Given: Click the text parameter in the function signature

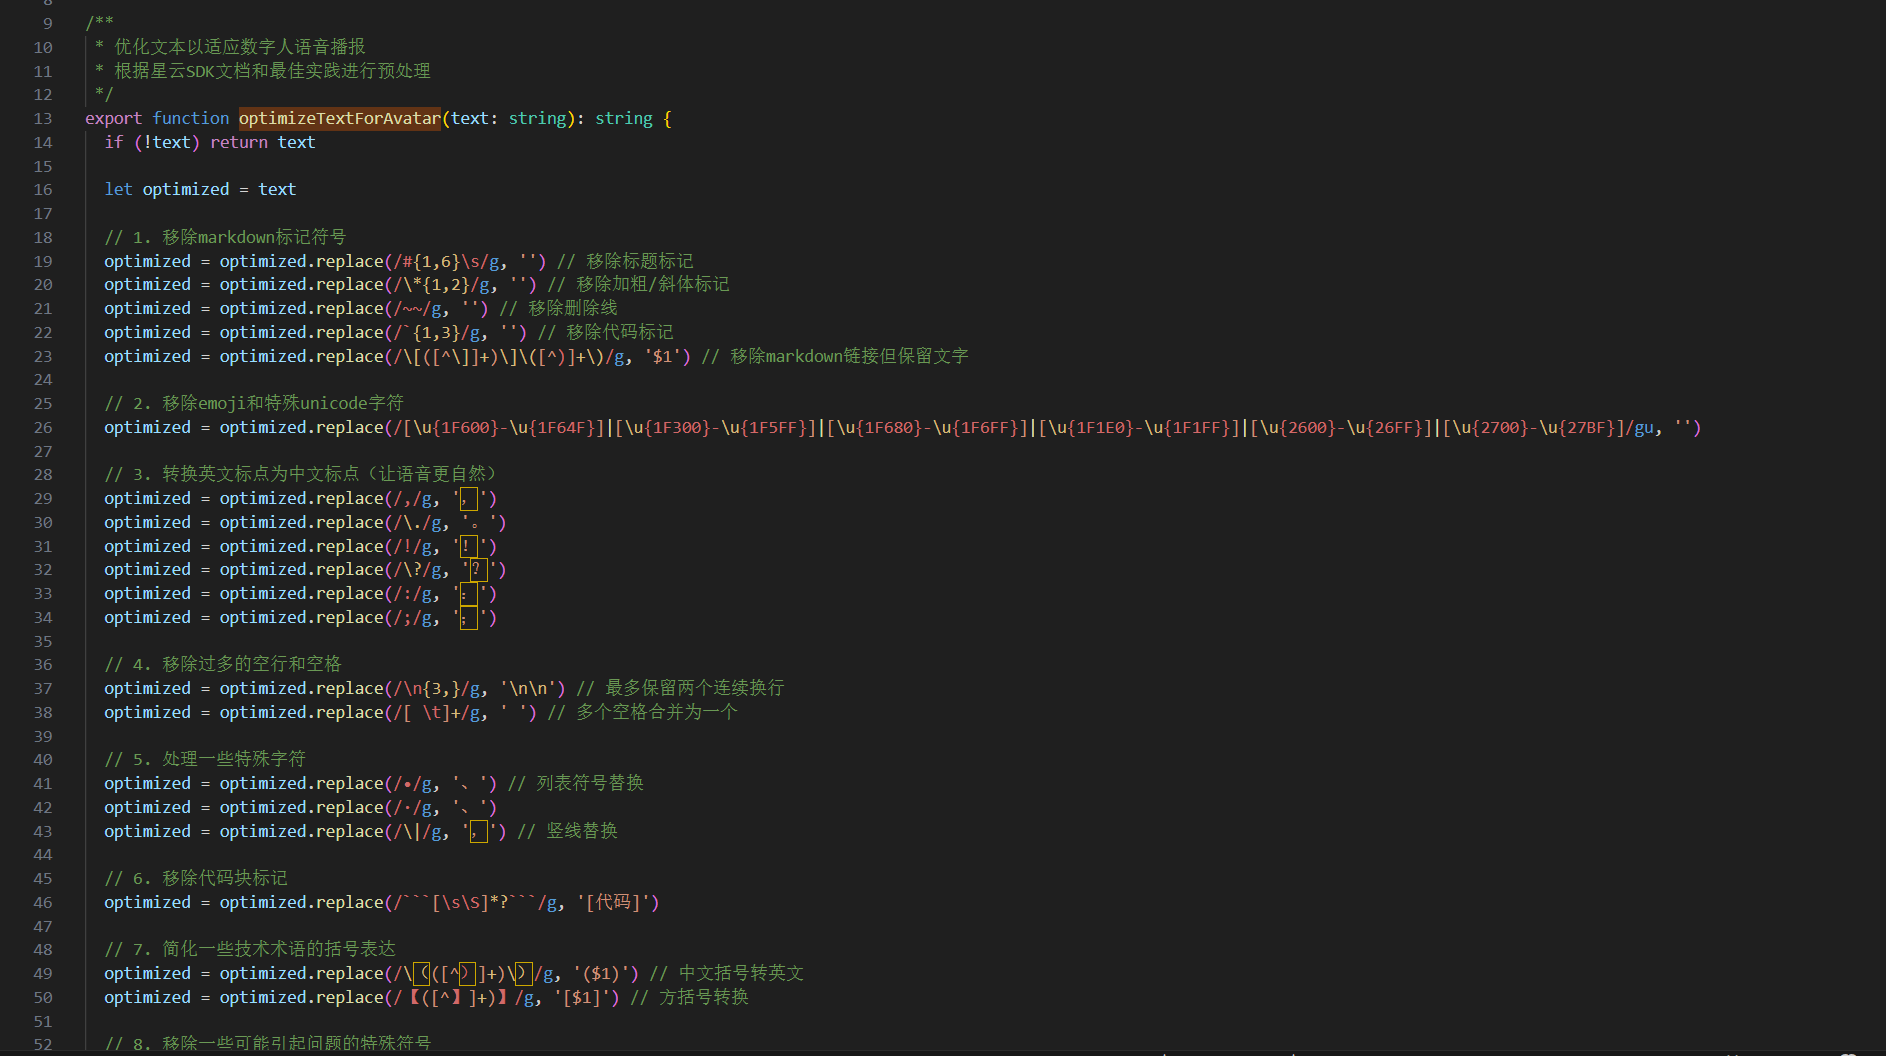Looking at the screenshot, I should click(x=470, y=118).
